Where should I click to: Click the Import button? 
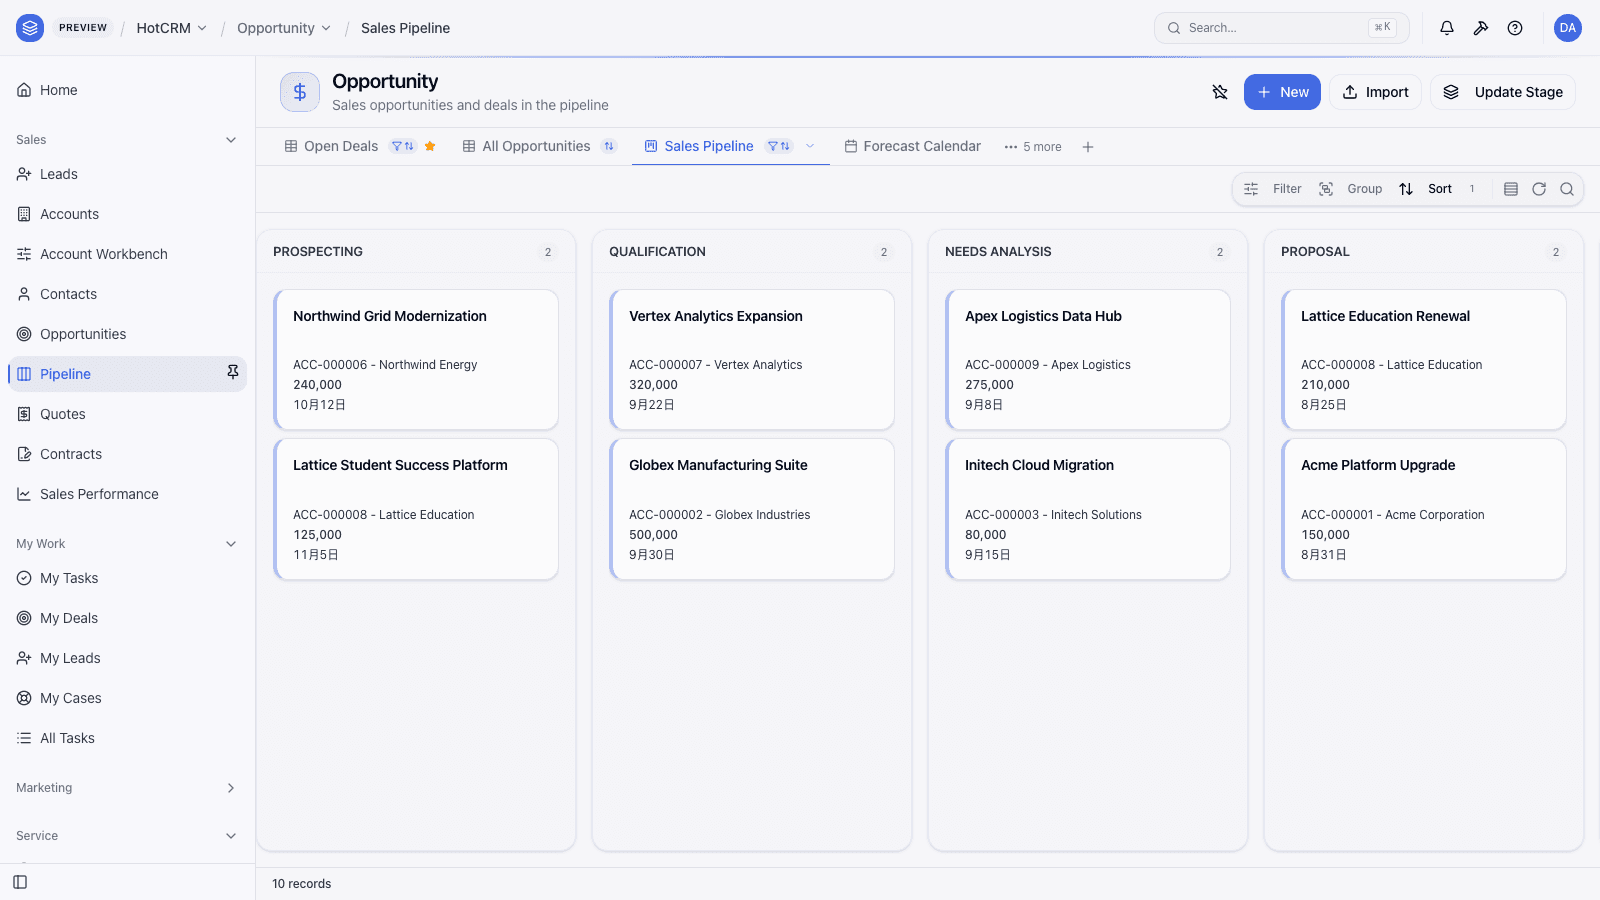(1375, 92)
